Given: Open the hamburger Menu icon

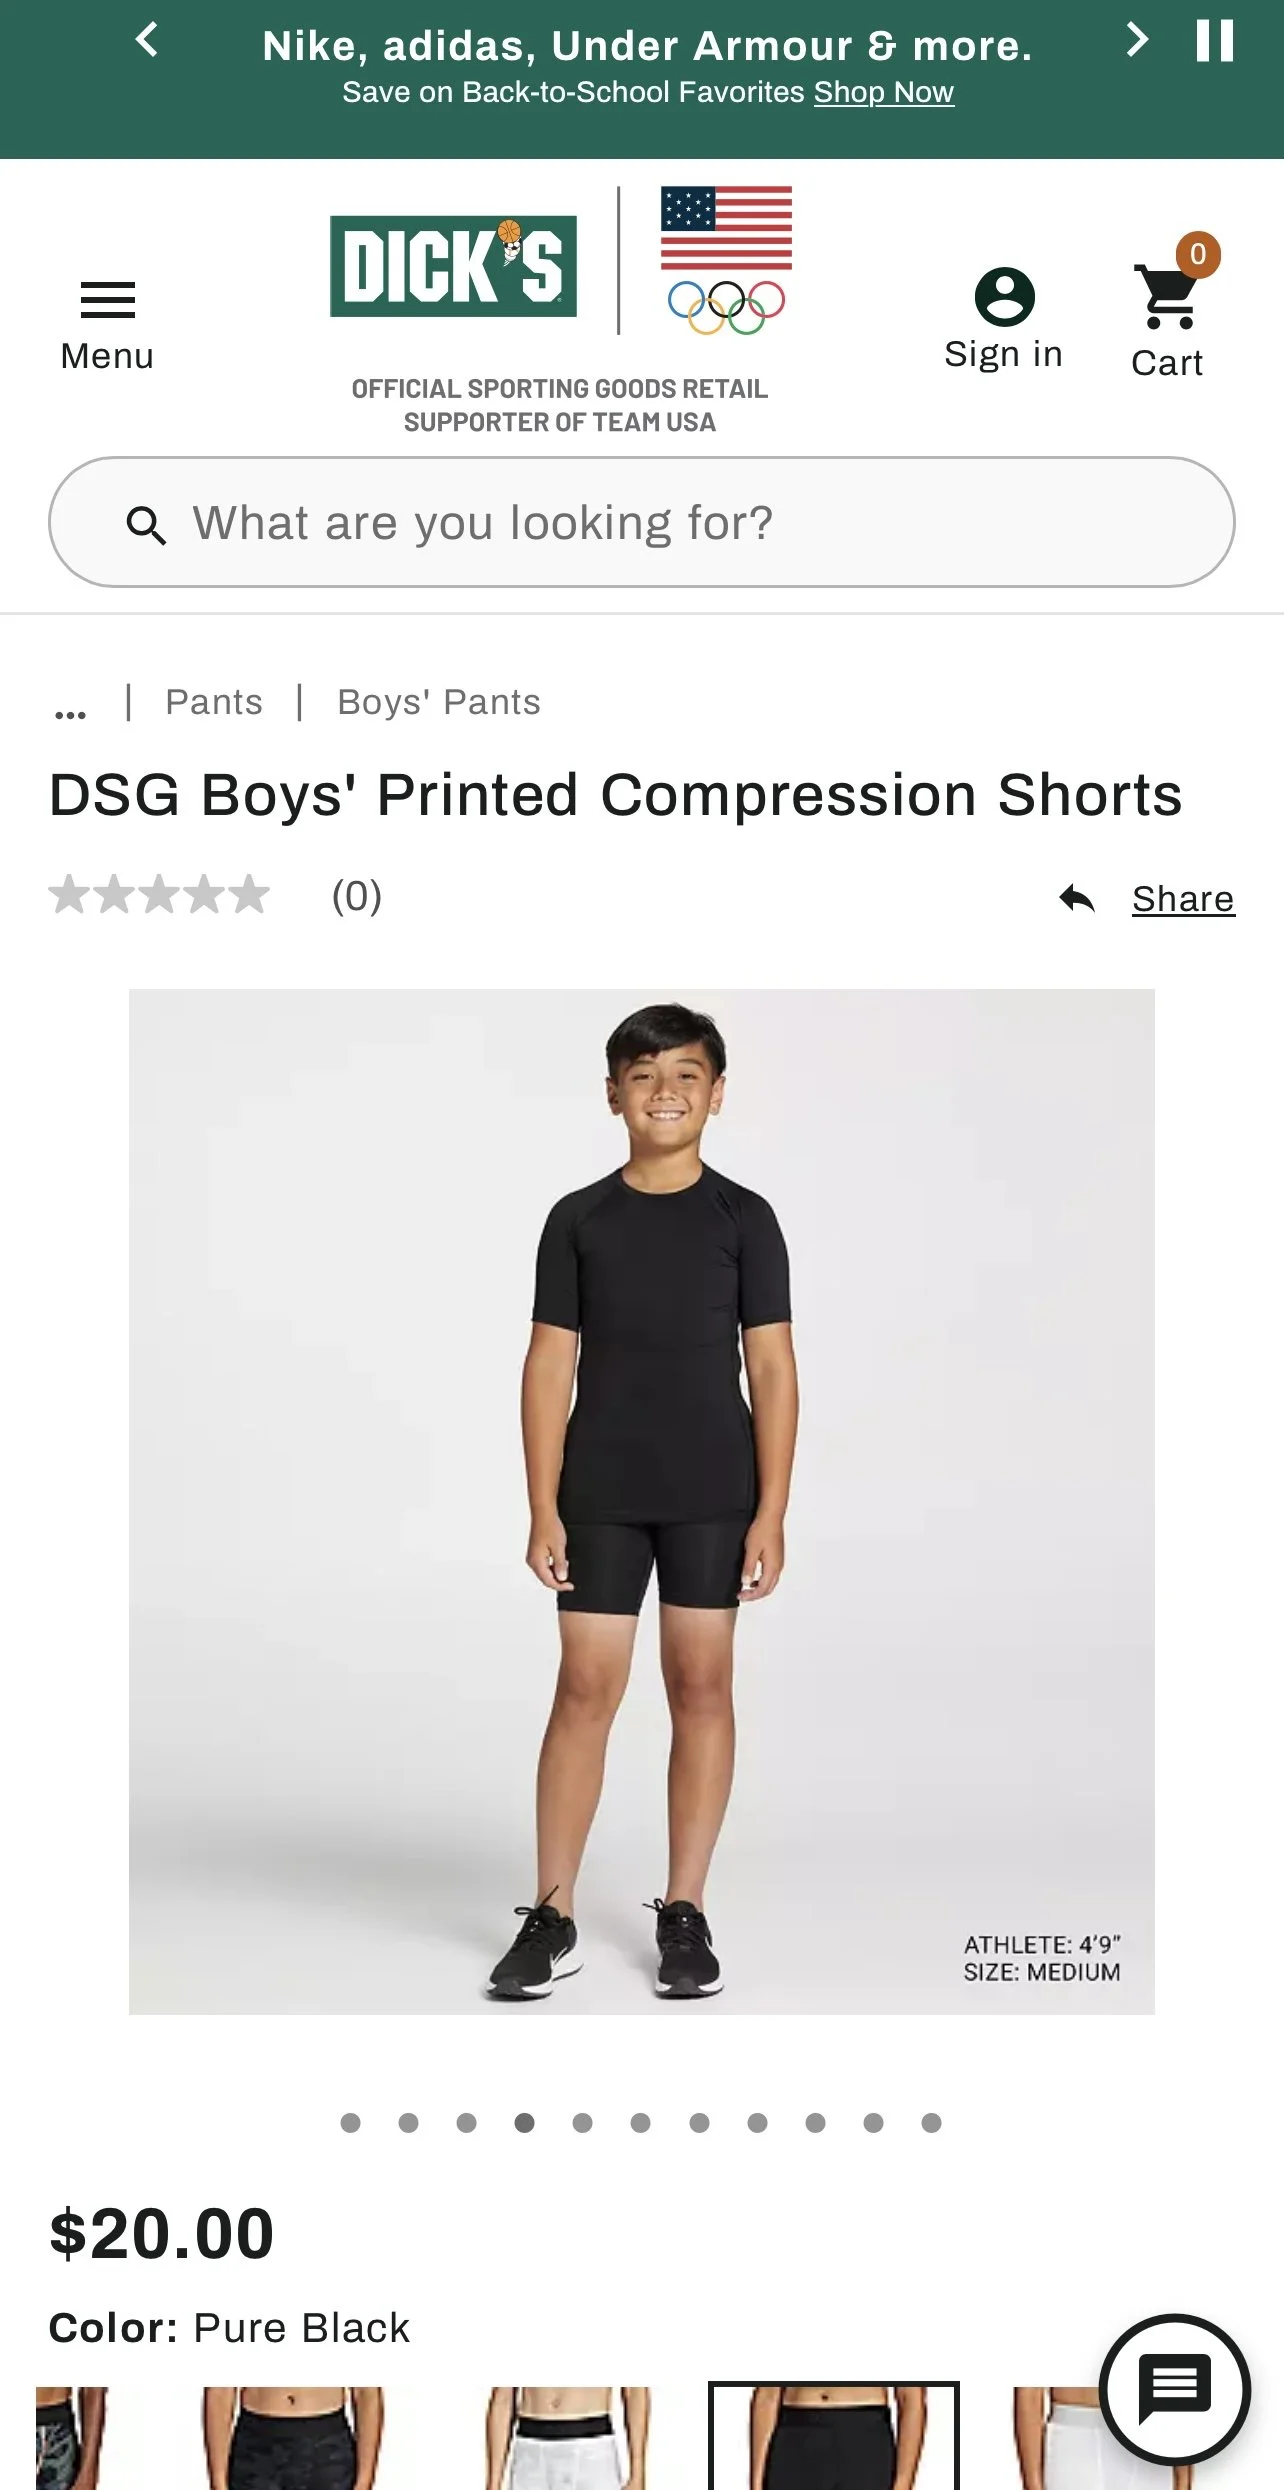Looking at the screenshot, I should click(x=107, y=300).
